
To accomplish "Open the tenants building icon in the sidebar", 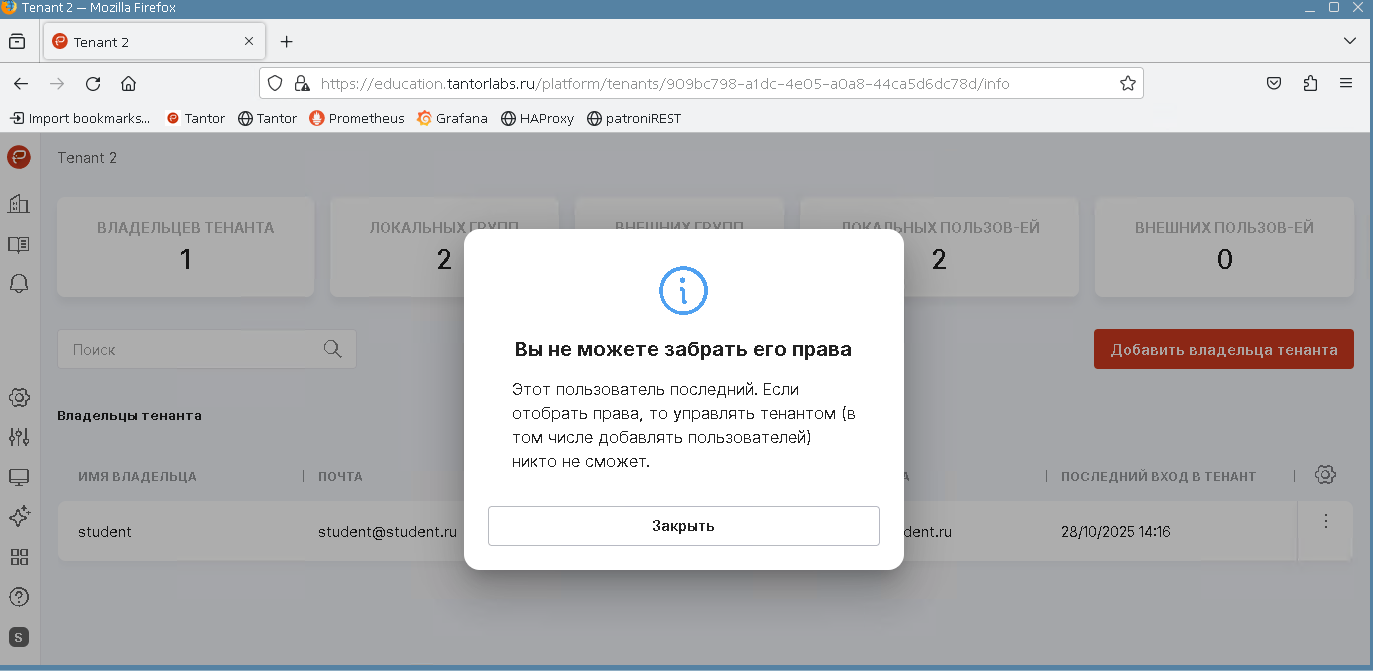I will pos(19,204).
